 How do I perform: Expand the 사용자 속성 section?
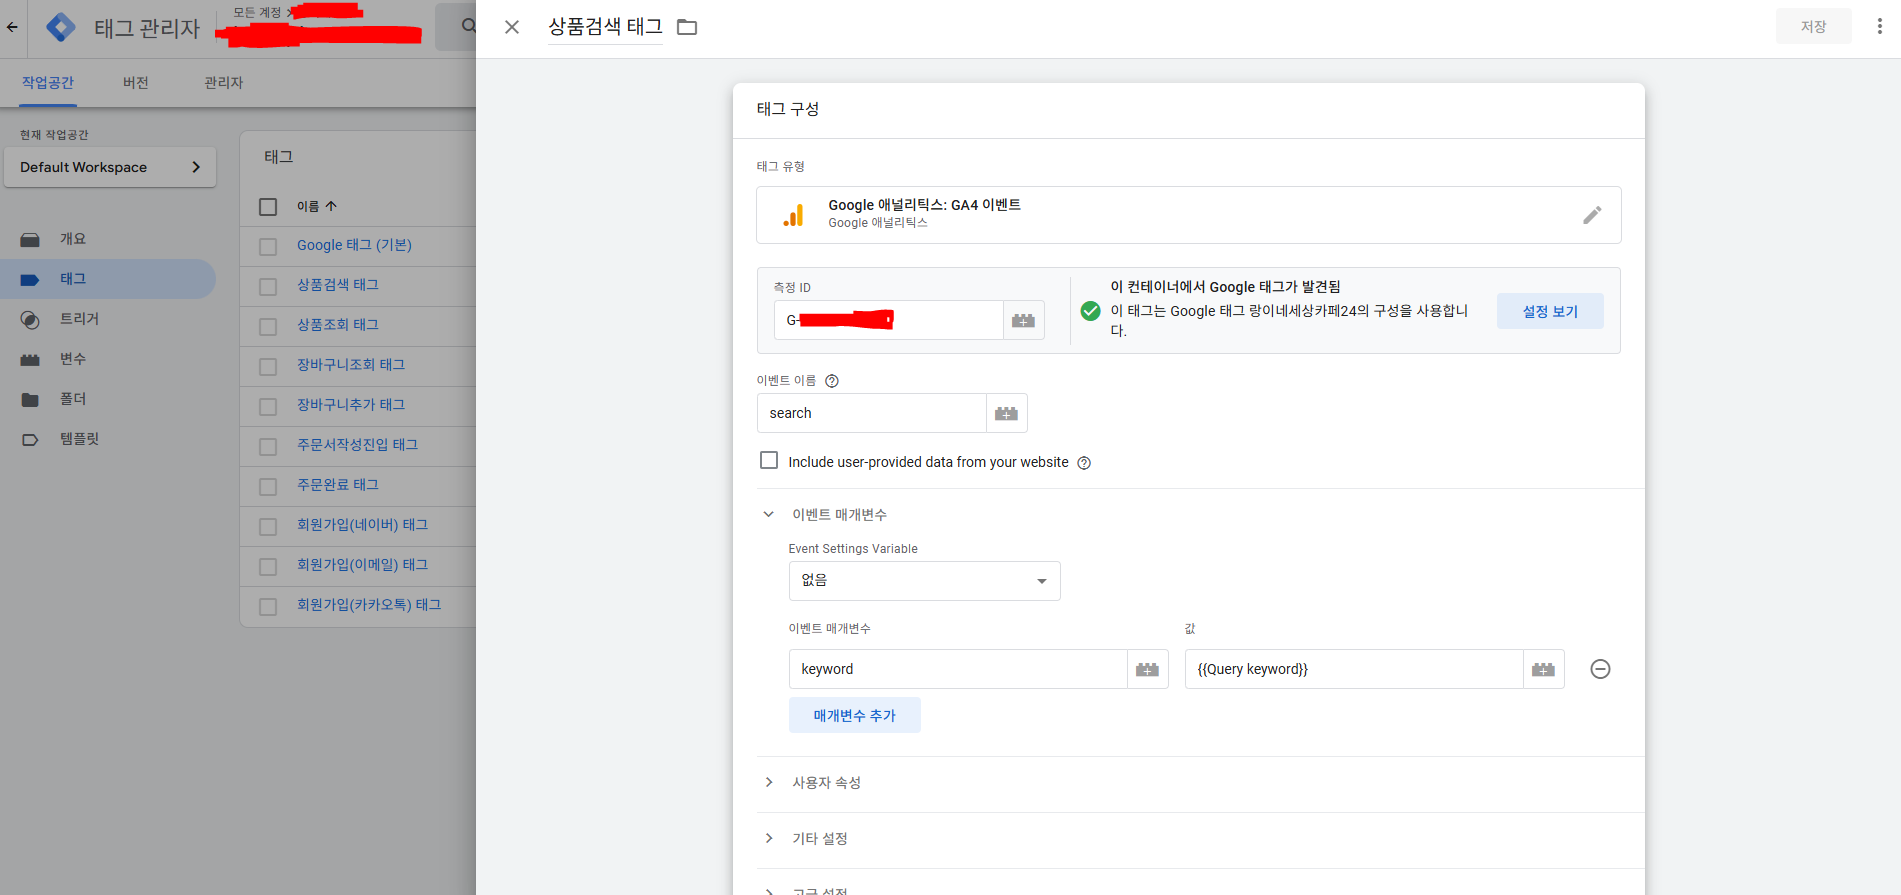768,782
